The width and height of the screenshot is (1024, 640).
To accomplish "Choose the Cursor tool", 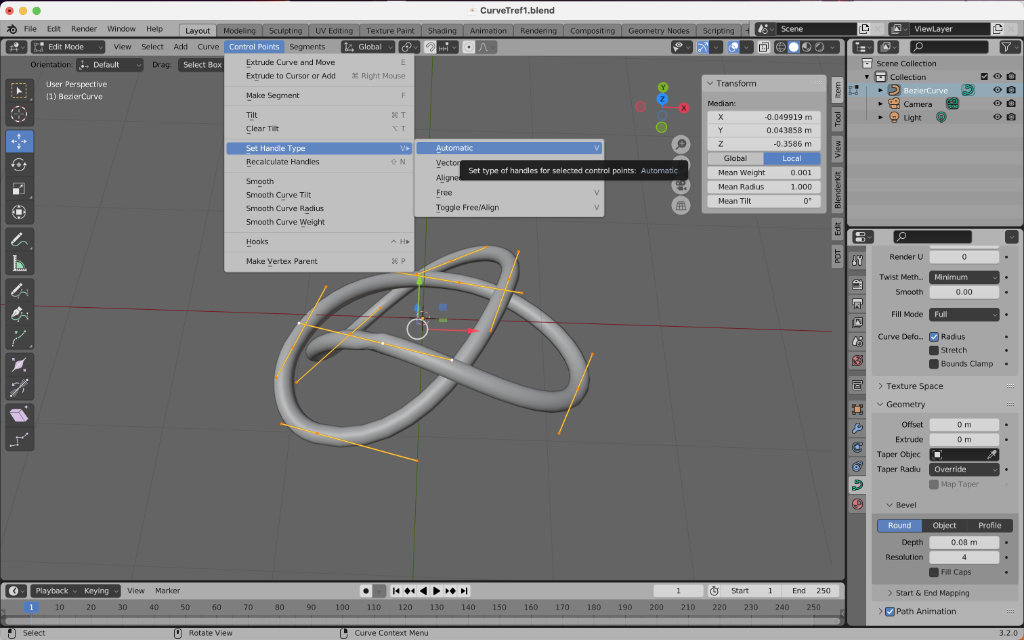I will 19,116.
